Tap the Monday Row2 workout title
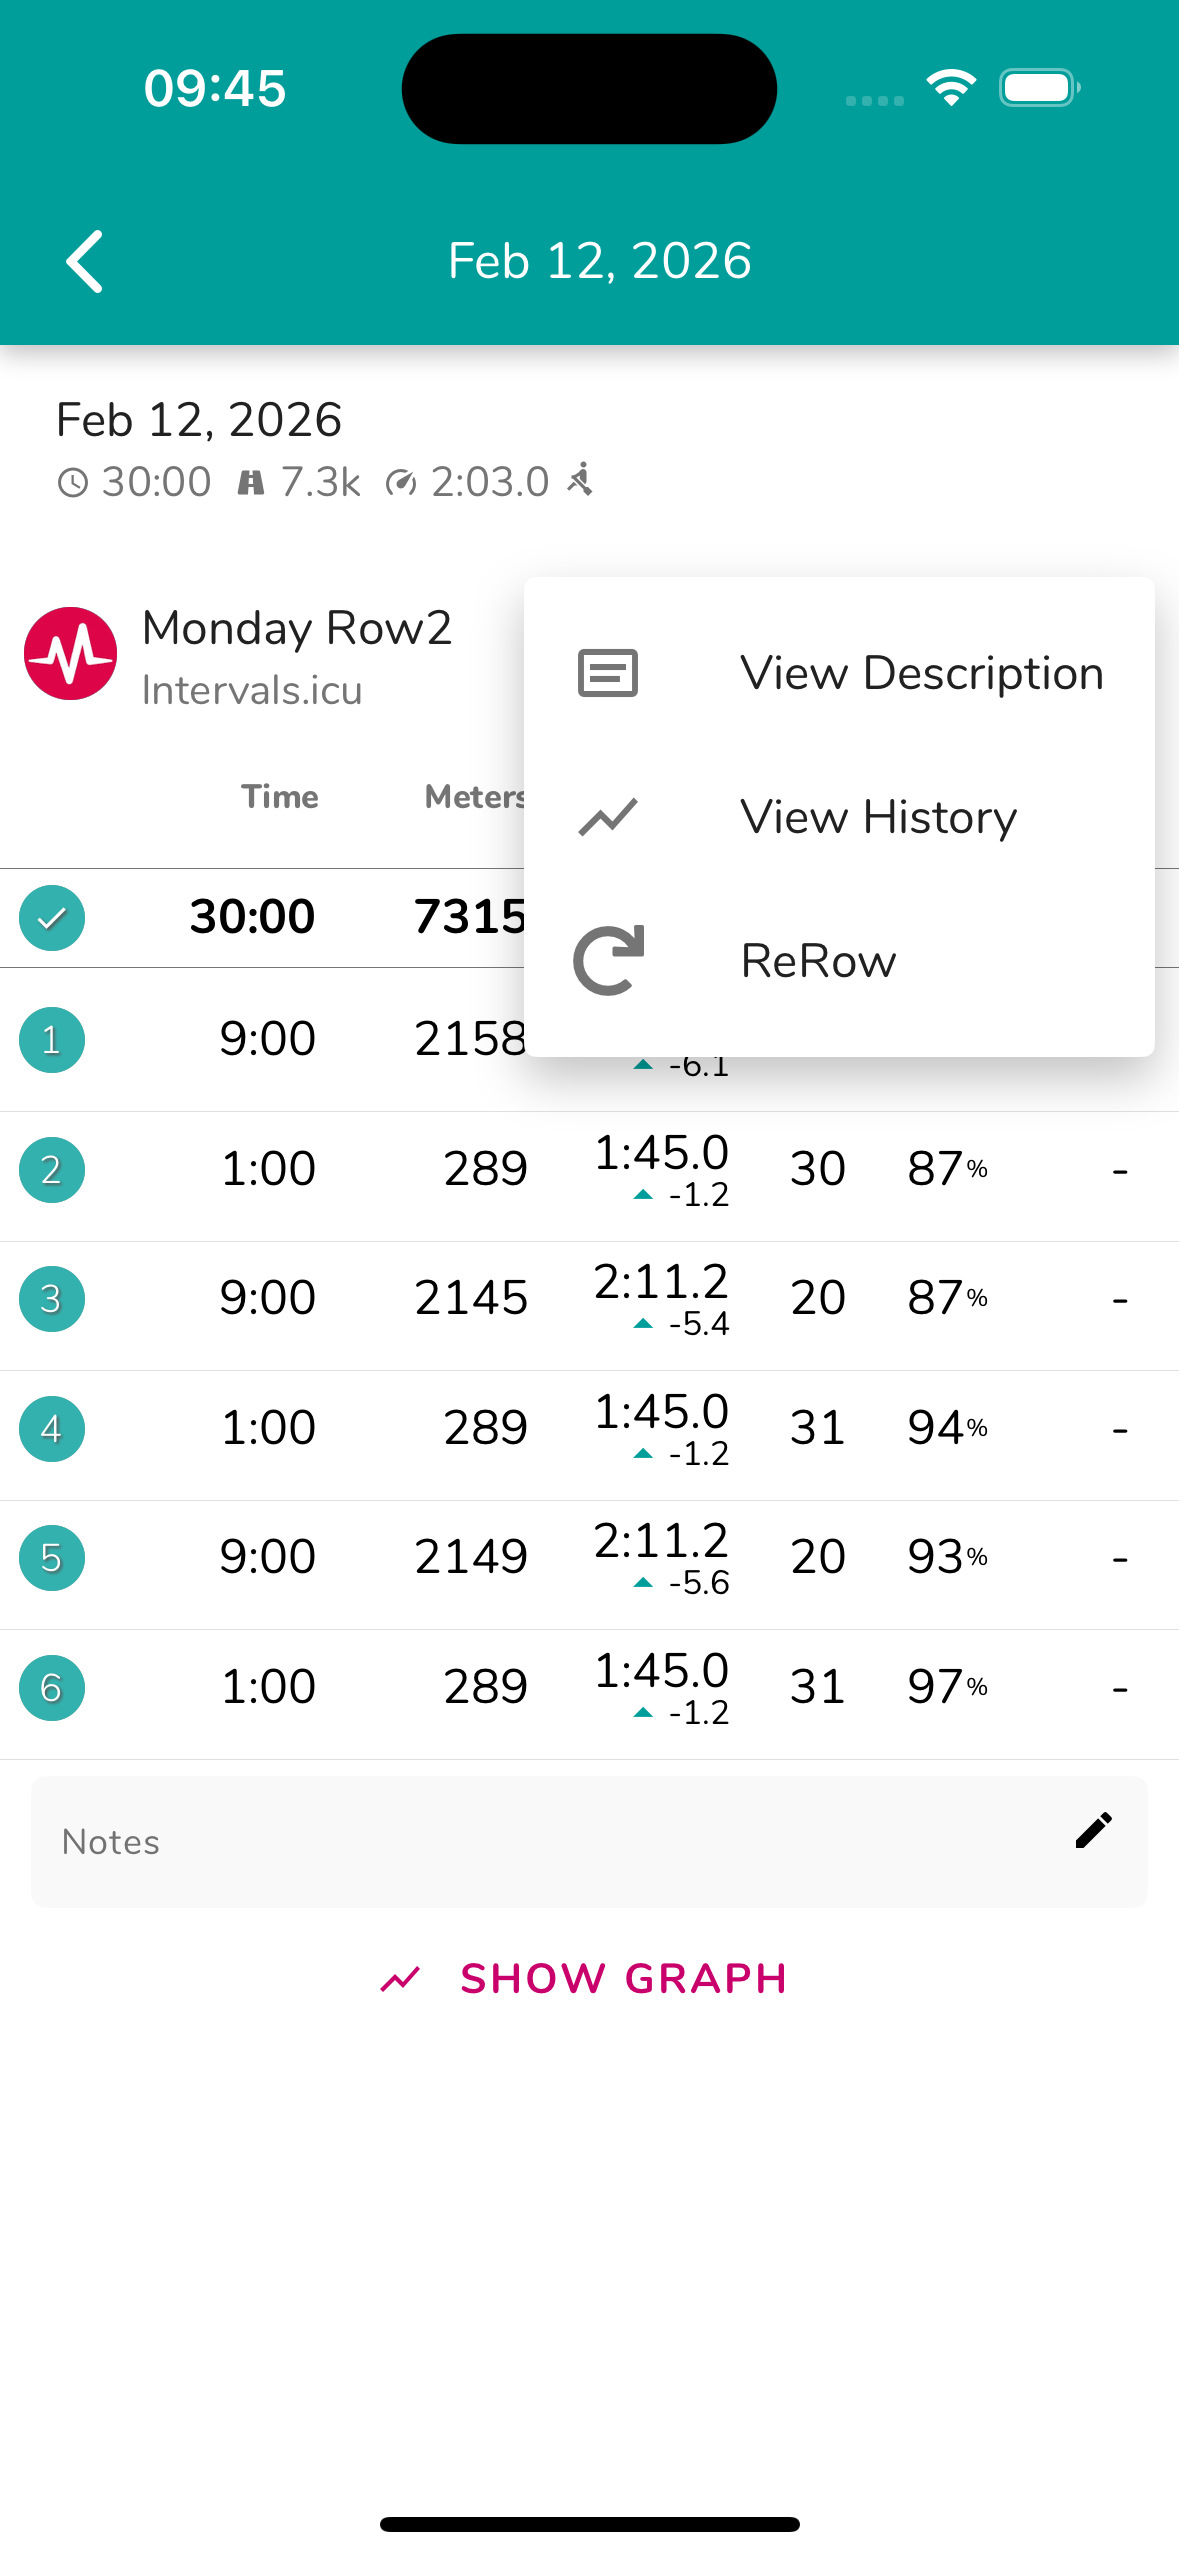Image resolution: width=1179 pixels, height=2556 pixels. coord(297,629)
